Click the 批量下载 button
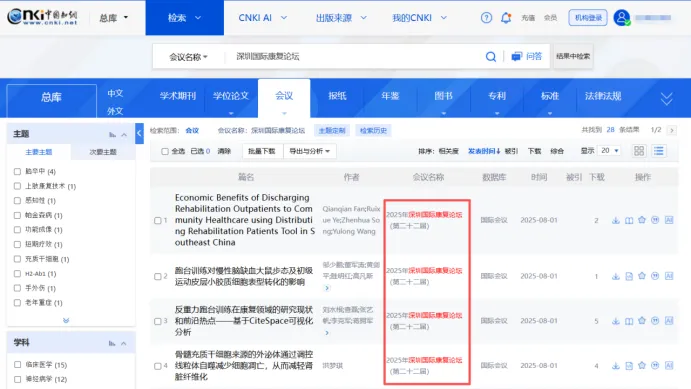 [x=262, y=151]
